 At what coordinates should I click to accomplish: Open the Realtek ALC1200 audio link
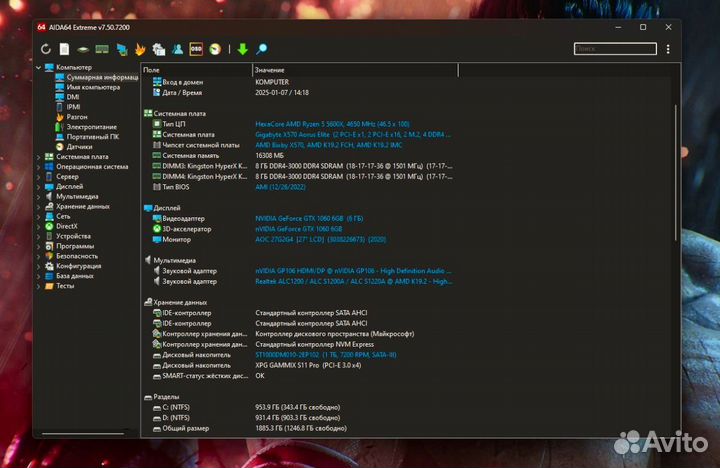point(354,282)
